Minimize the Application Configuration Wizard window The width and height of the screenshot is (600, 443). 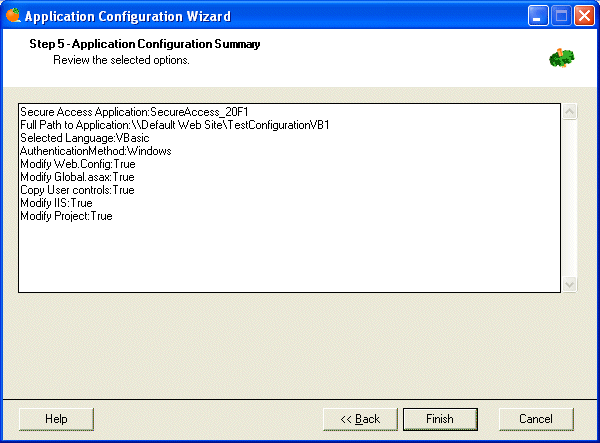point(539,16)
